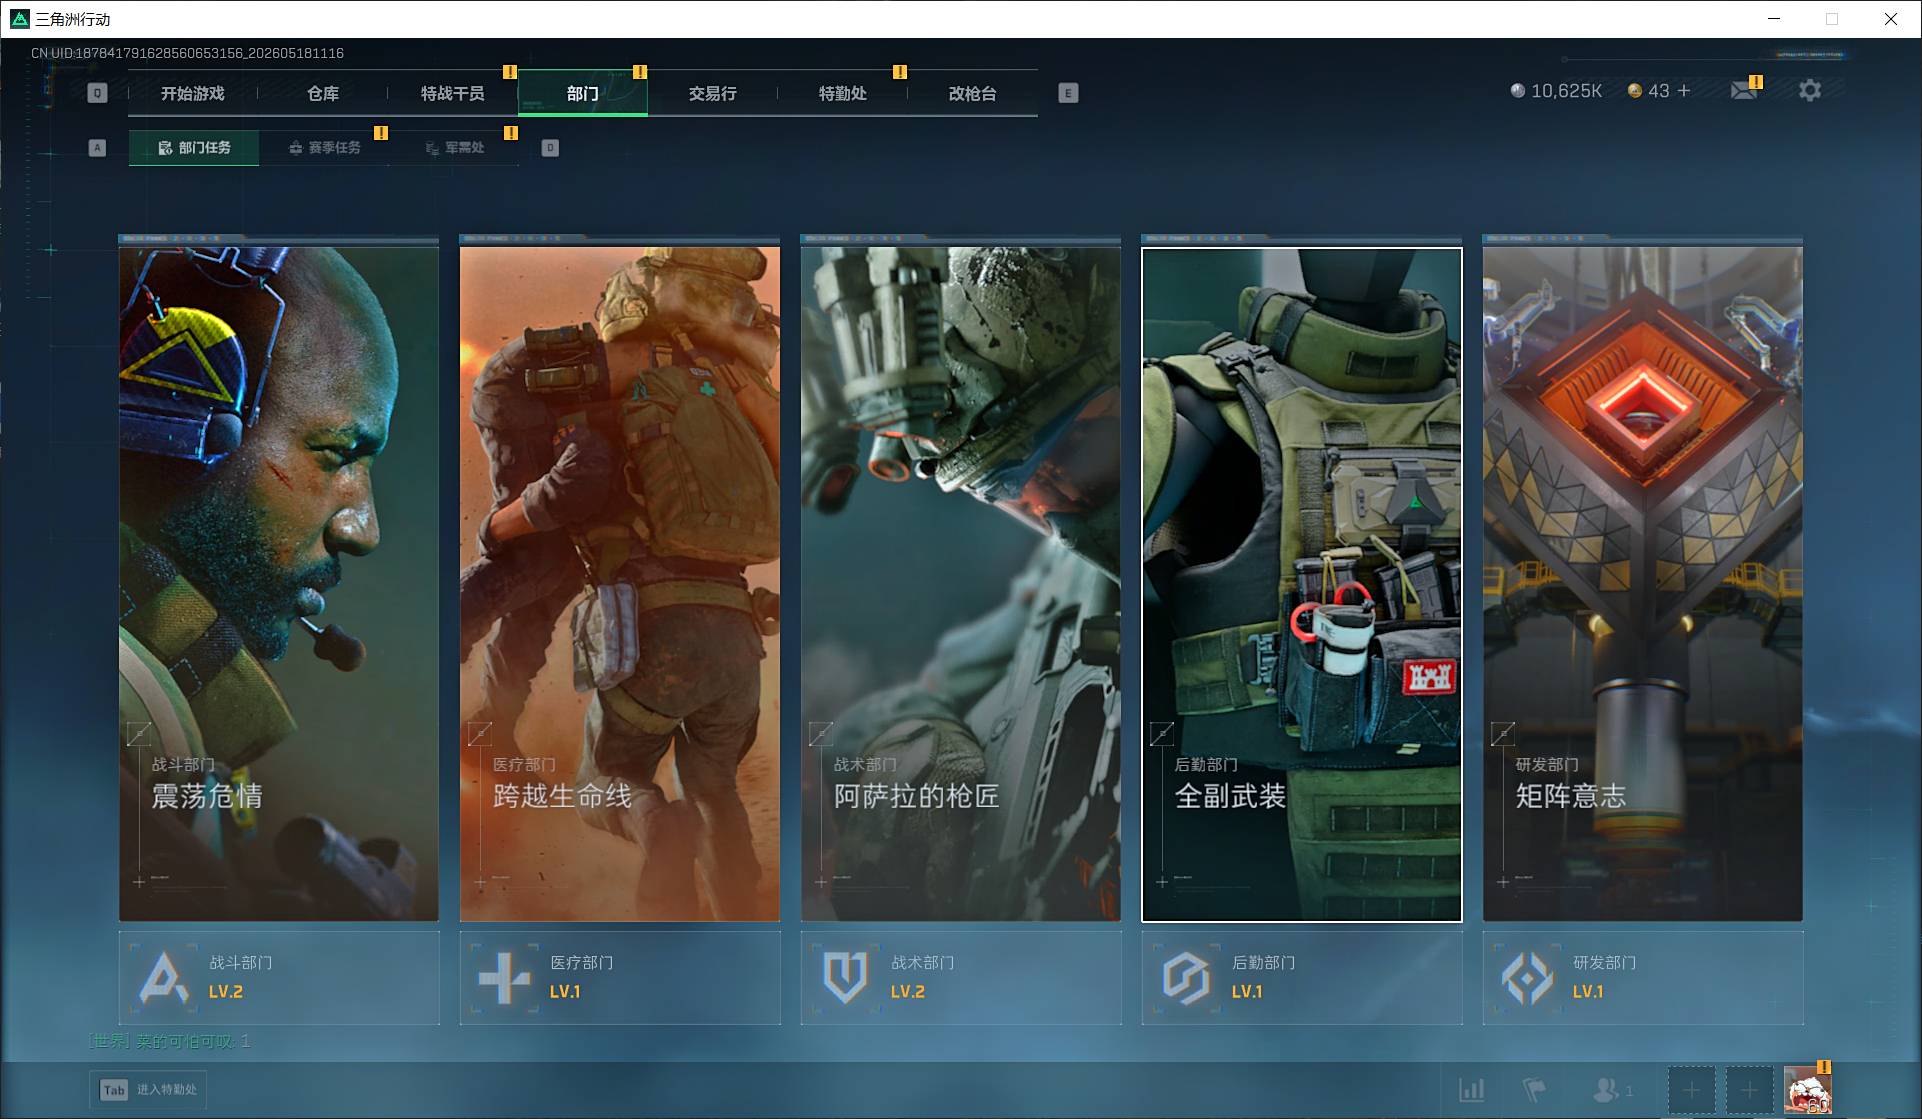Open the 跨越生命线 medical department card
This screenshot has width=1922, height=1119.
click(x=620, y=584)
